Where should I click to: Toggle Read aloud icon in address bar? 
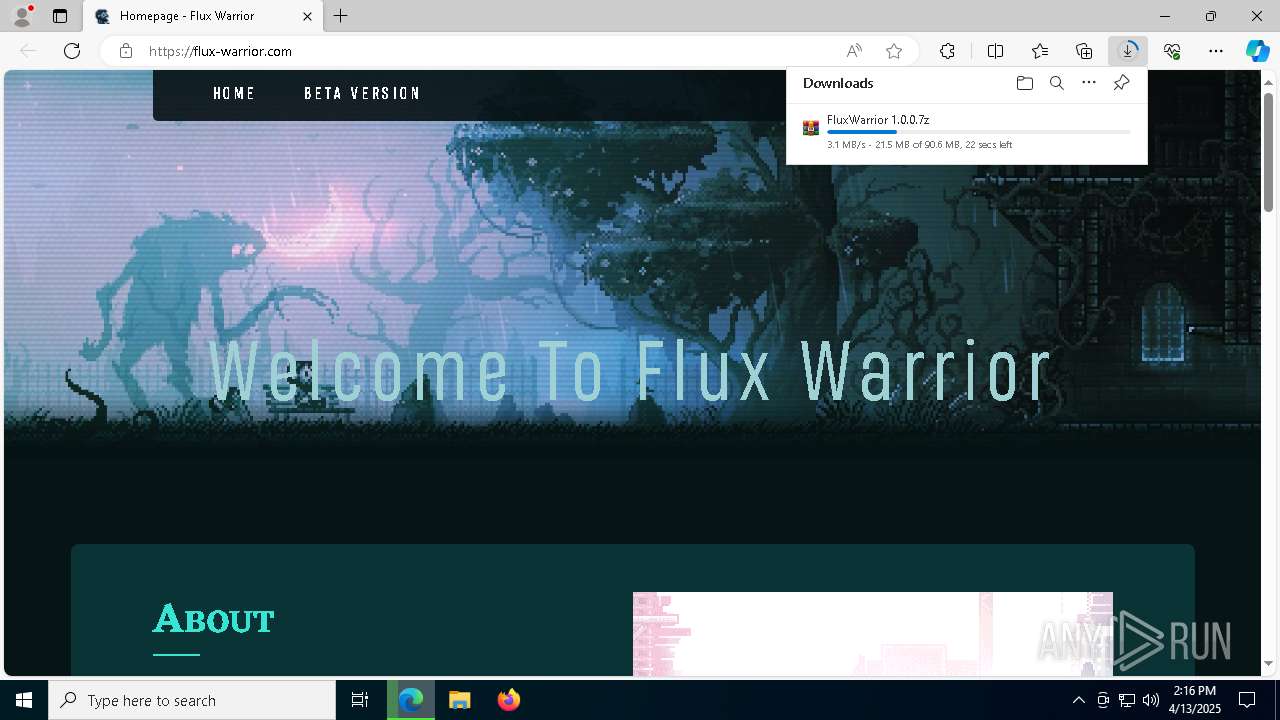point(854,51)
